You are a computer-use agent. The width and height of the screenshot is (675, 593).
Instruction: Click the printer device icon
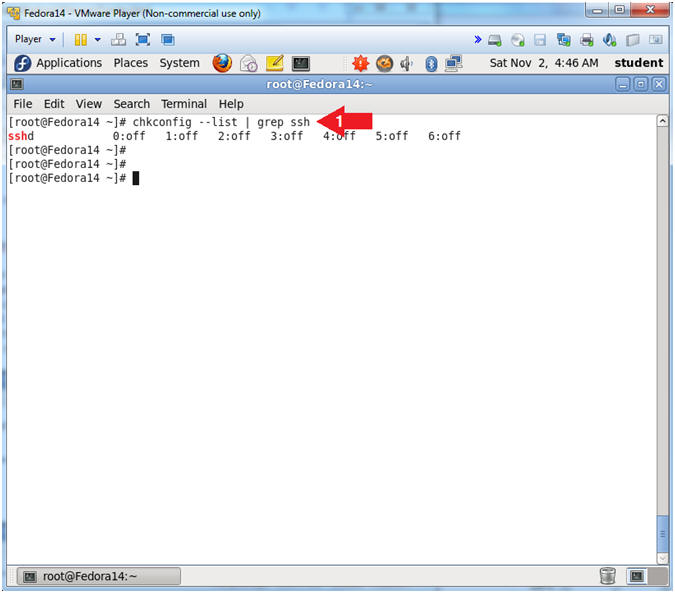click(x=586, y=40)
